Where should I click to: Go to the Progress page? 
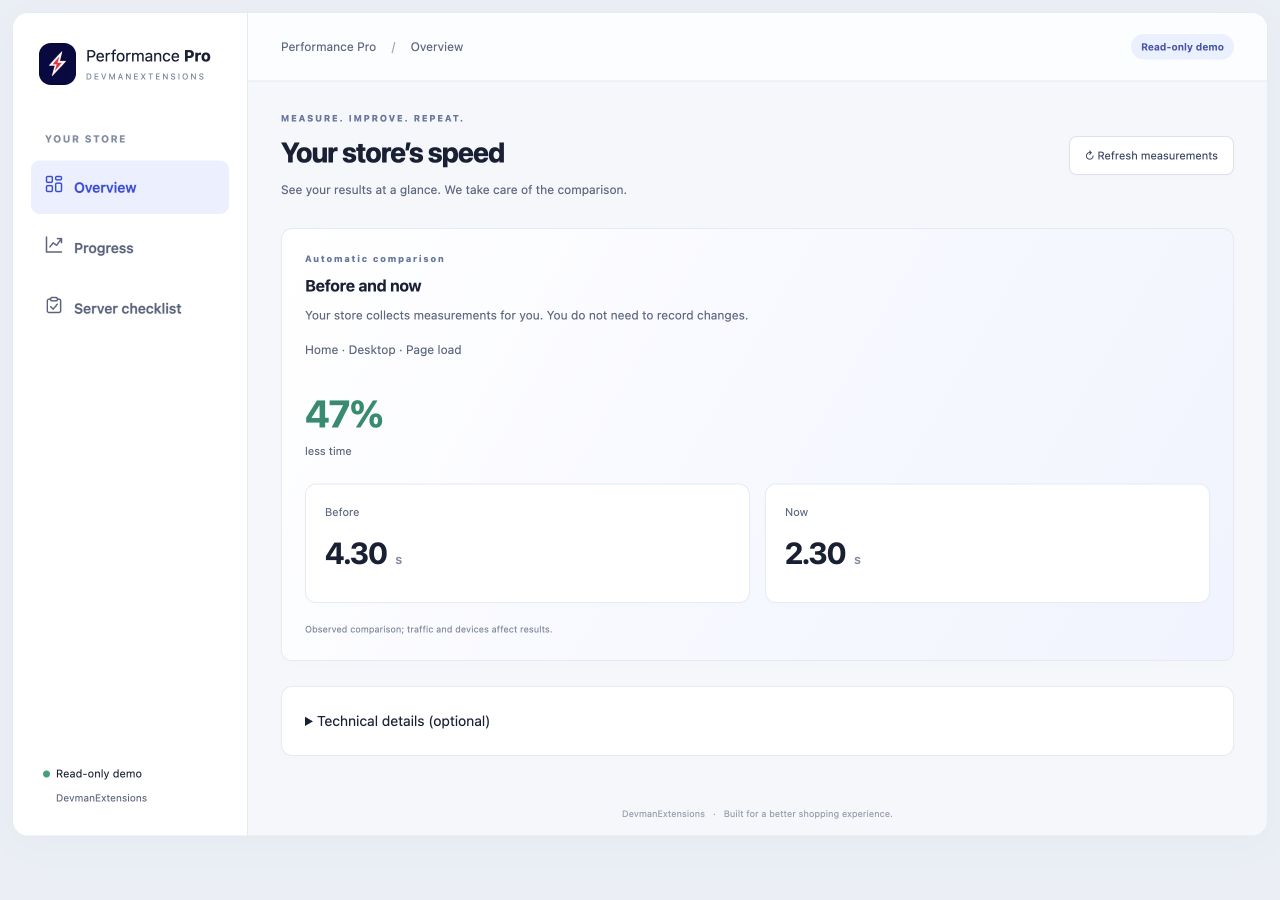pos(130,248)
